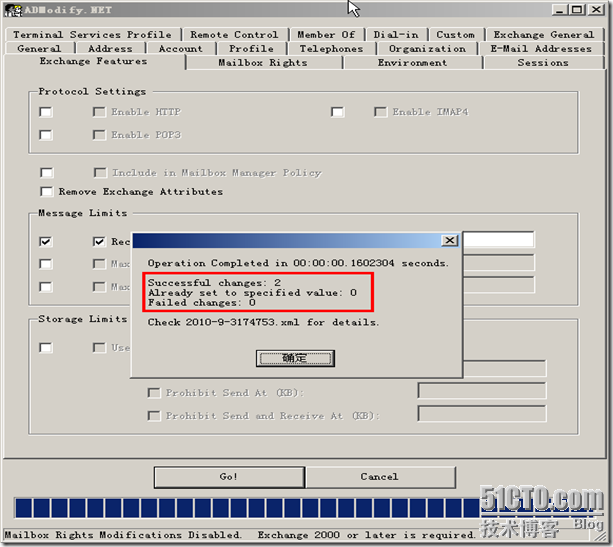This screenshot has width=613, height=547.
Task: Select the E-Mail Addresses tab
Action: [541, 49]
